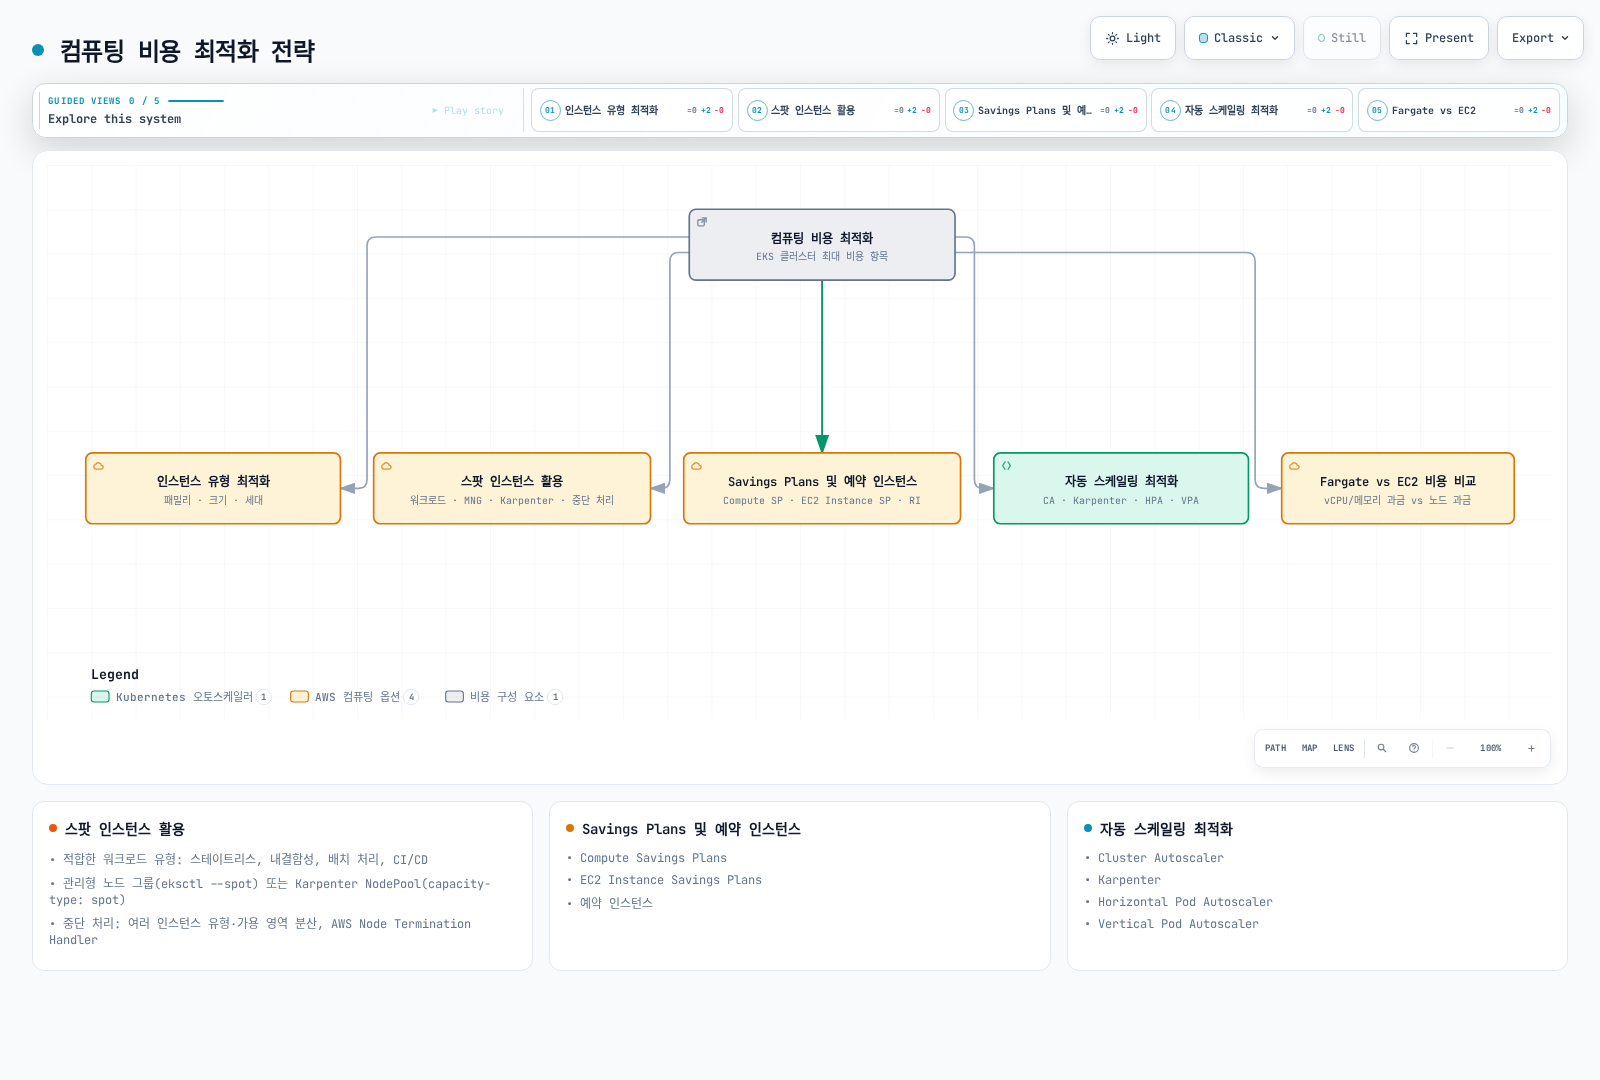Click the search magnifier icon
Screen dimensions: 1600x1080
(1382, 748)
